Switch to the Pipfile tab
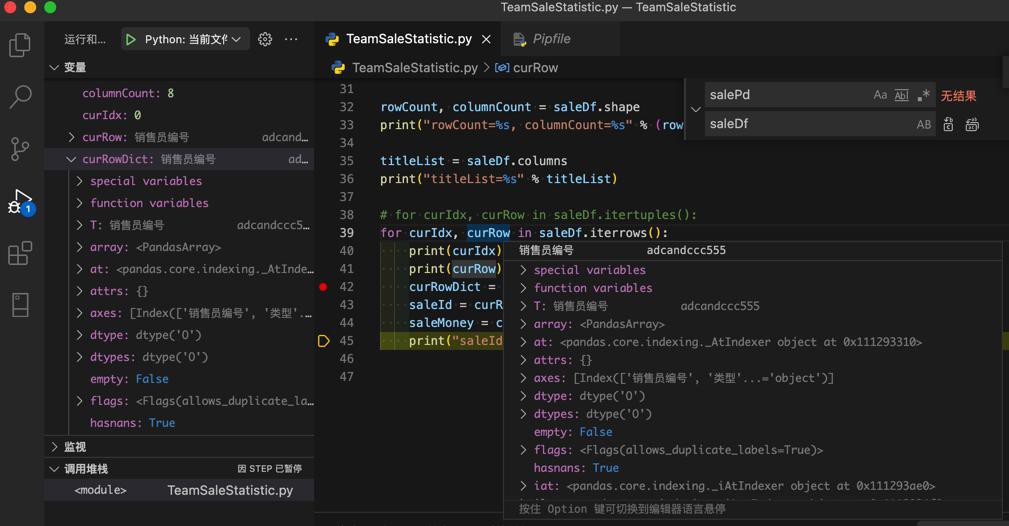 coord(551,39)
